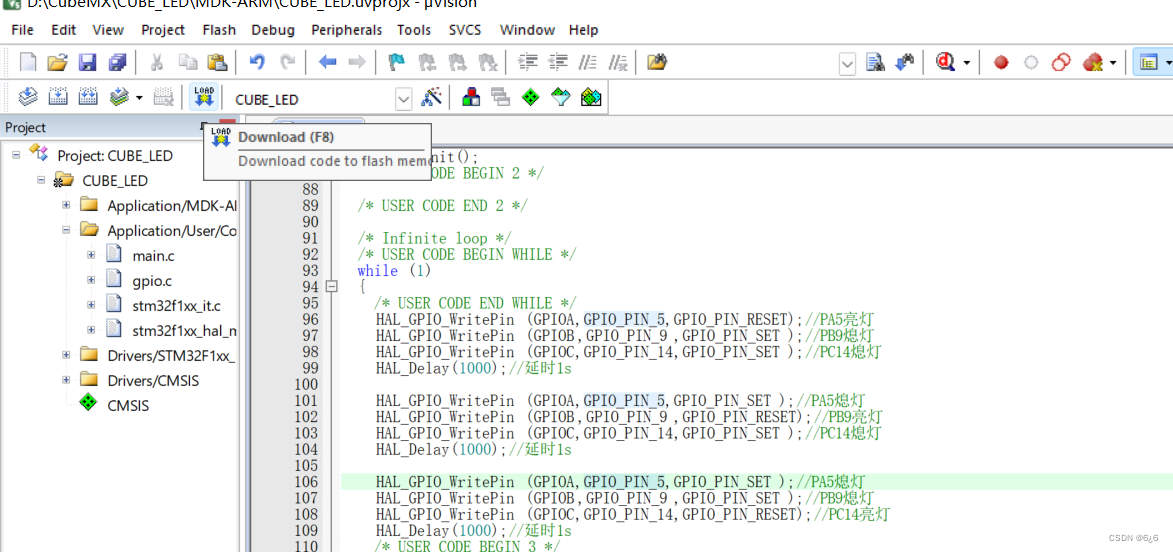Click the Find document search icon
This screenshot has height=552, width=1173.
(876, 63)
